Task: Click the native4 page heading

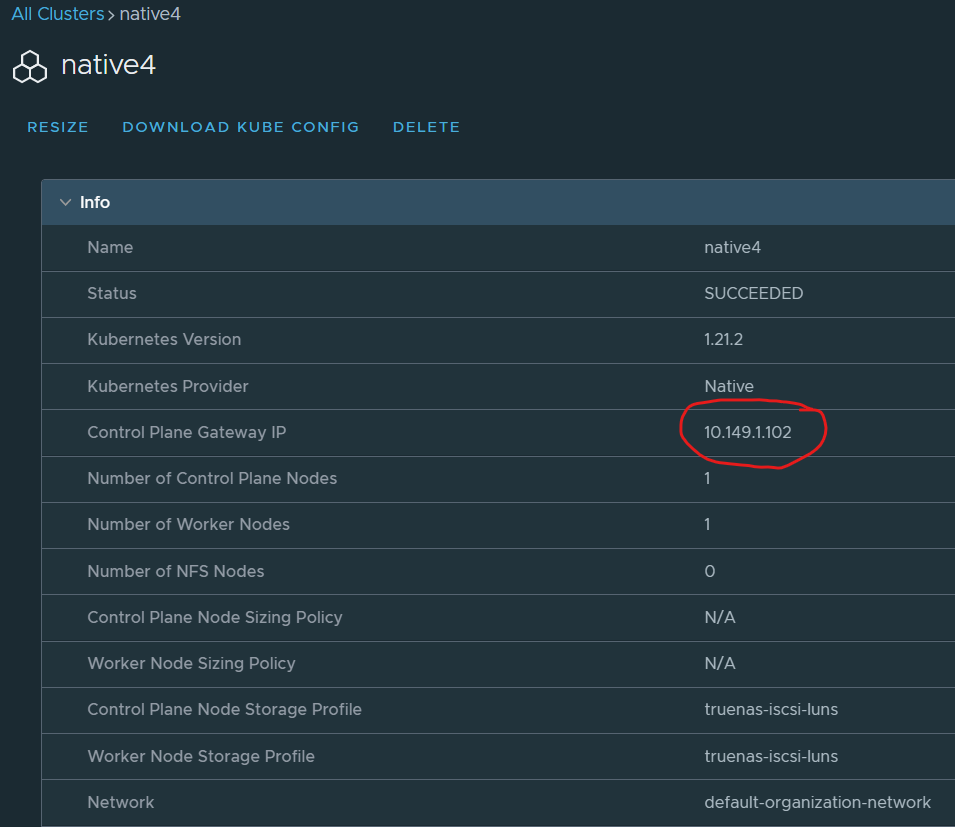Action: point(108,66)
